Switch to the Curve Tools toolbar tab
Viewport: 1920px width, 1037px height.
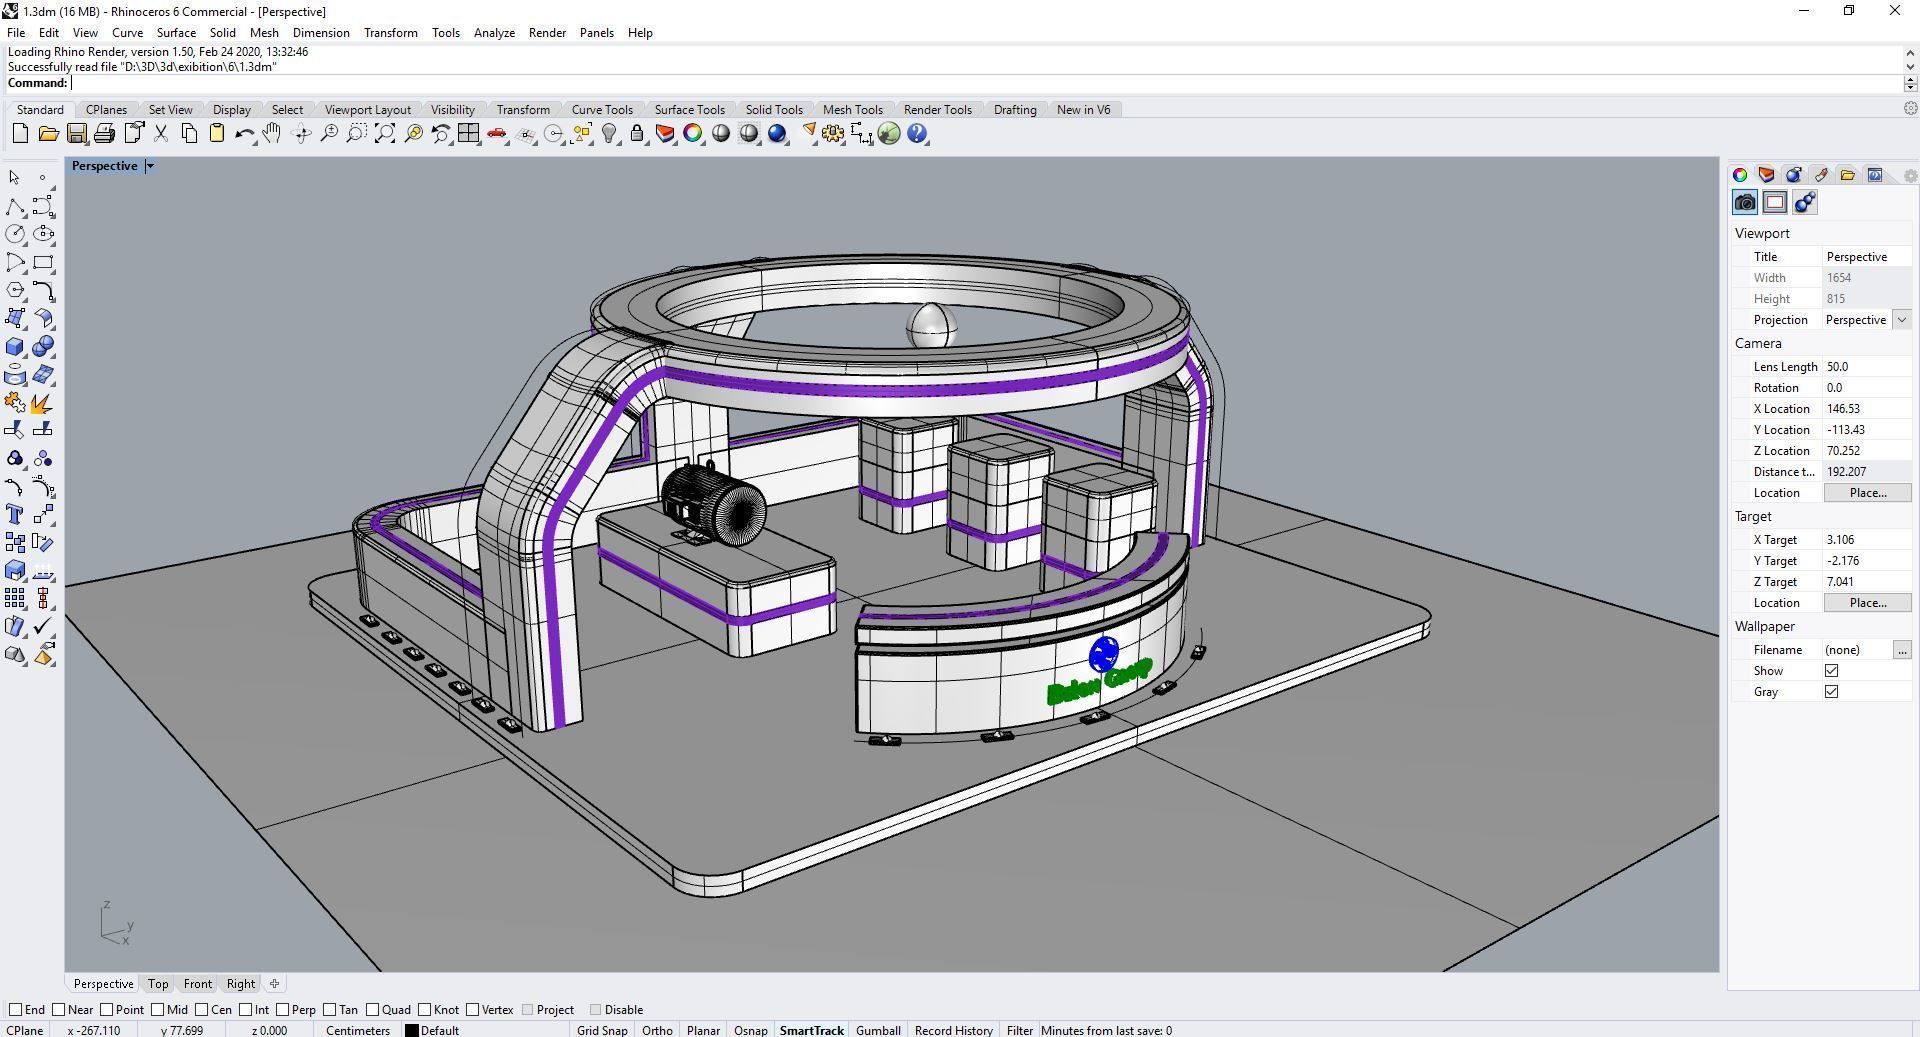602,110
